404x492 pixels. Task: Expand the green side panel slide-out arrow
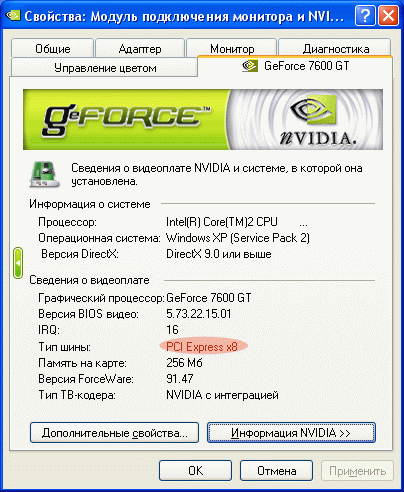coord(18,263)
